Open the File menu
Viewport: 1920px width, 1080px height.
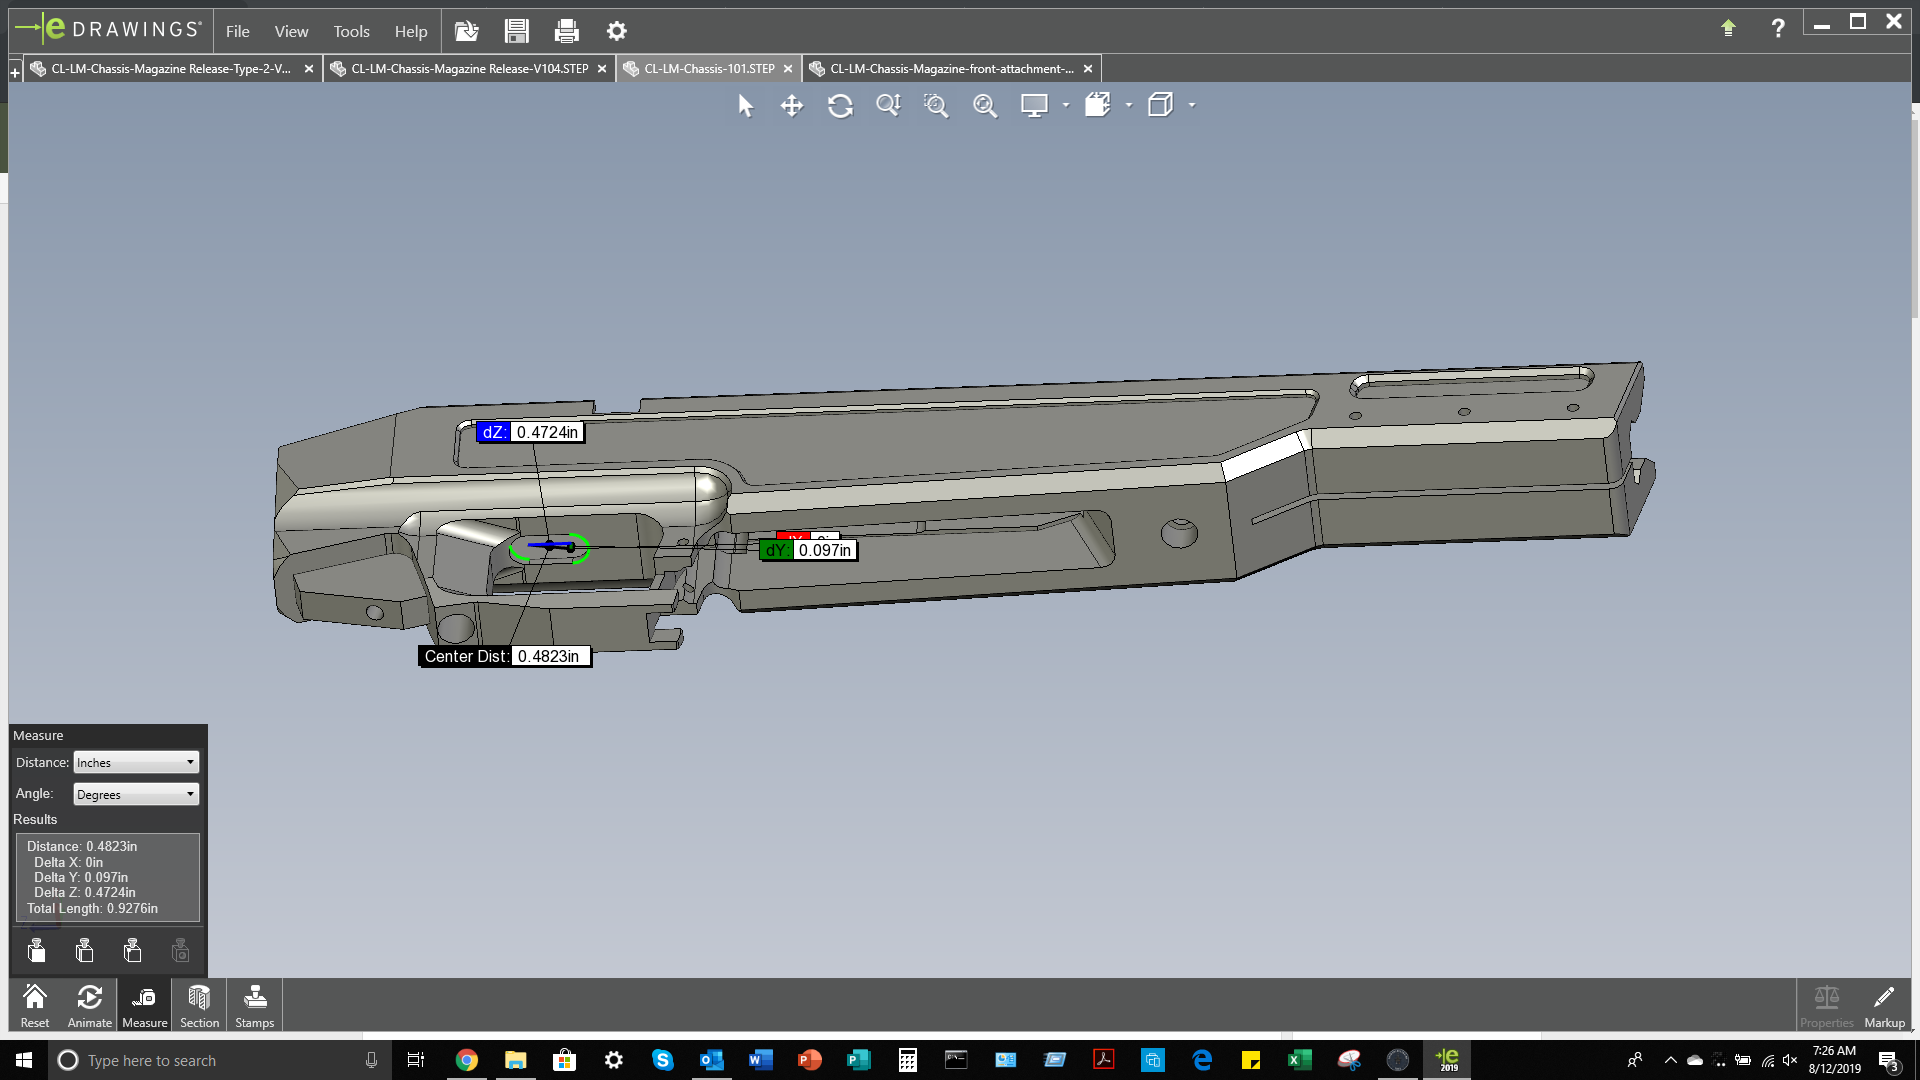tap(238, 31)
